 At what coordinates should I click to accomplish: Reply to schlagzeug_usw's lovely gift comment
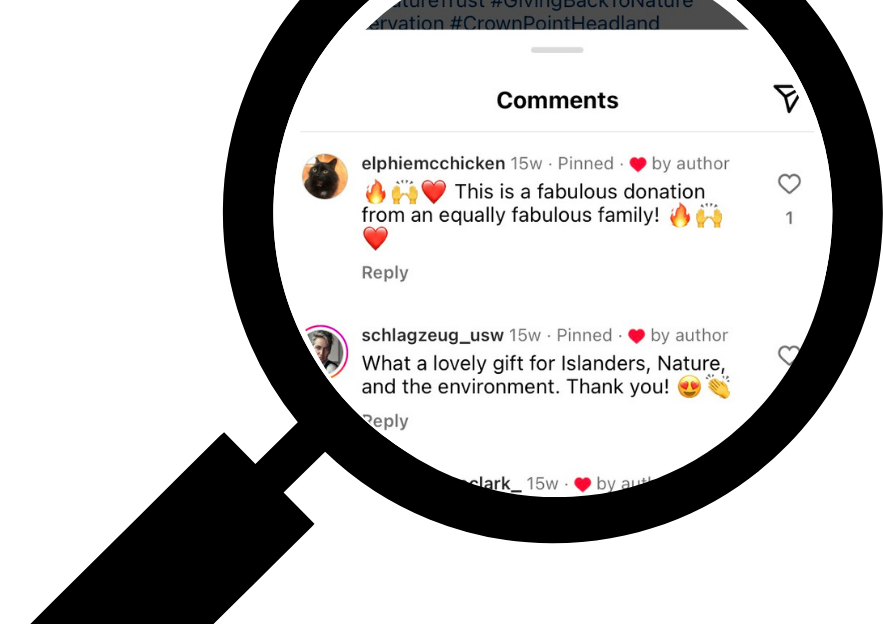pos(386,421)
